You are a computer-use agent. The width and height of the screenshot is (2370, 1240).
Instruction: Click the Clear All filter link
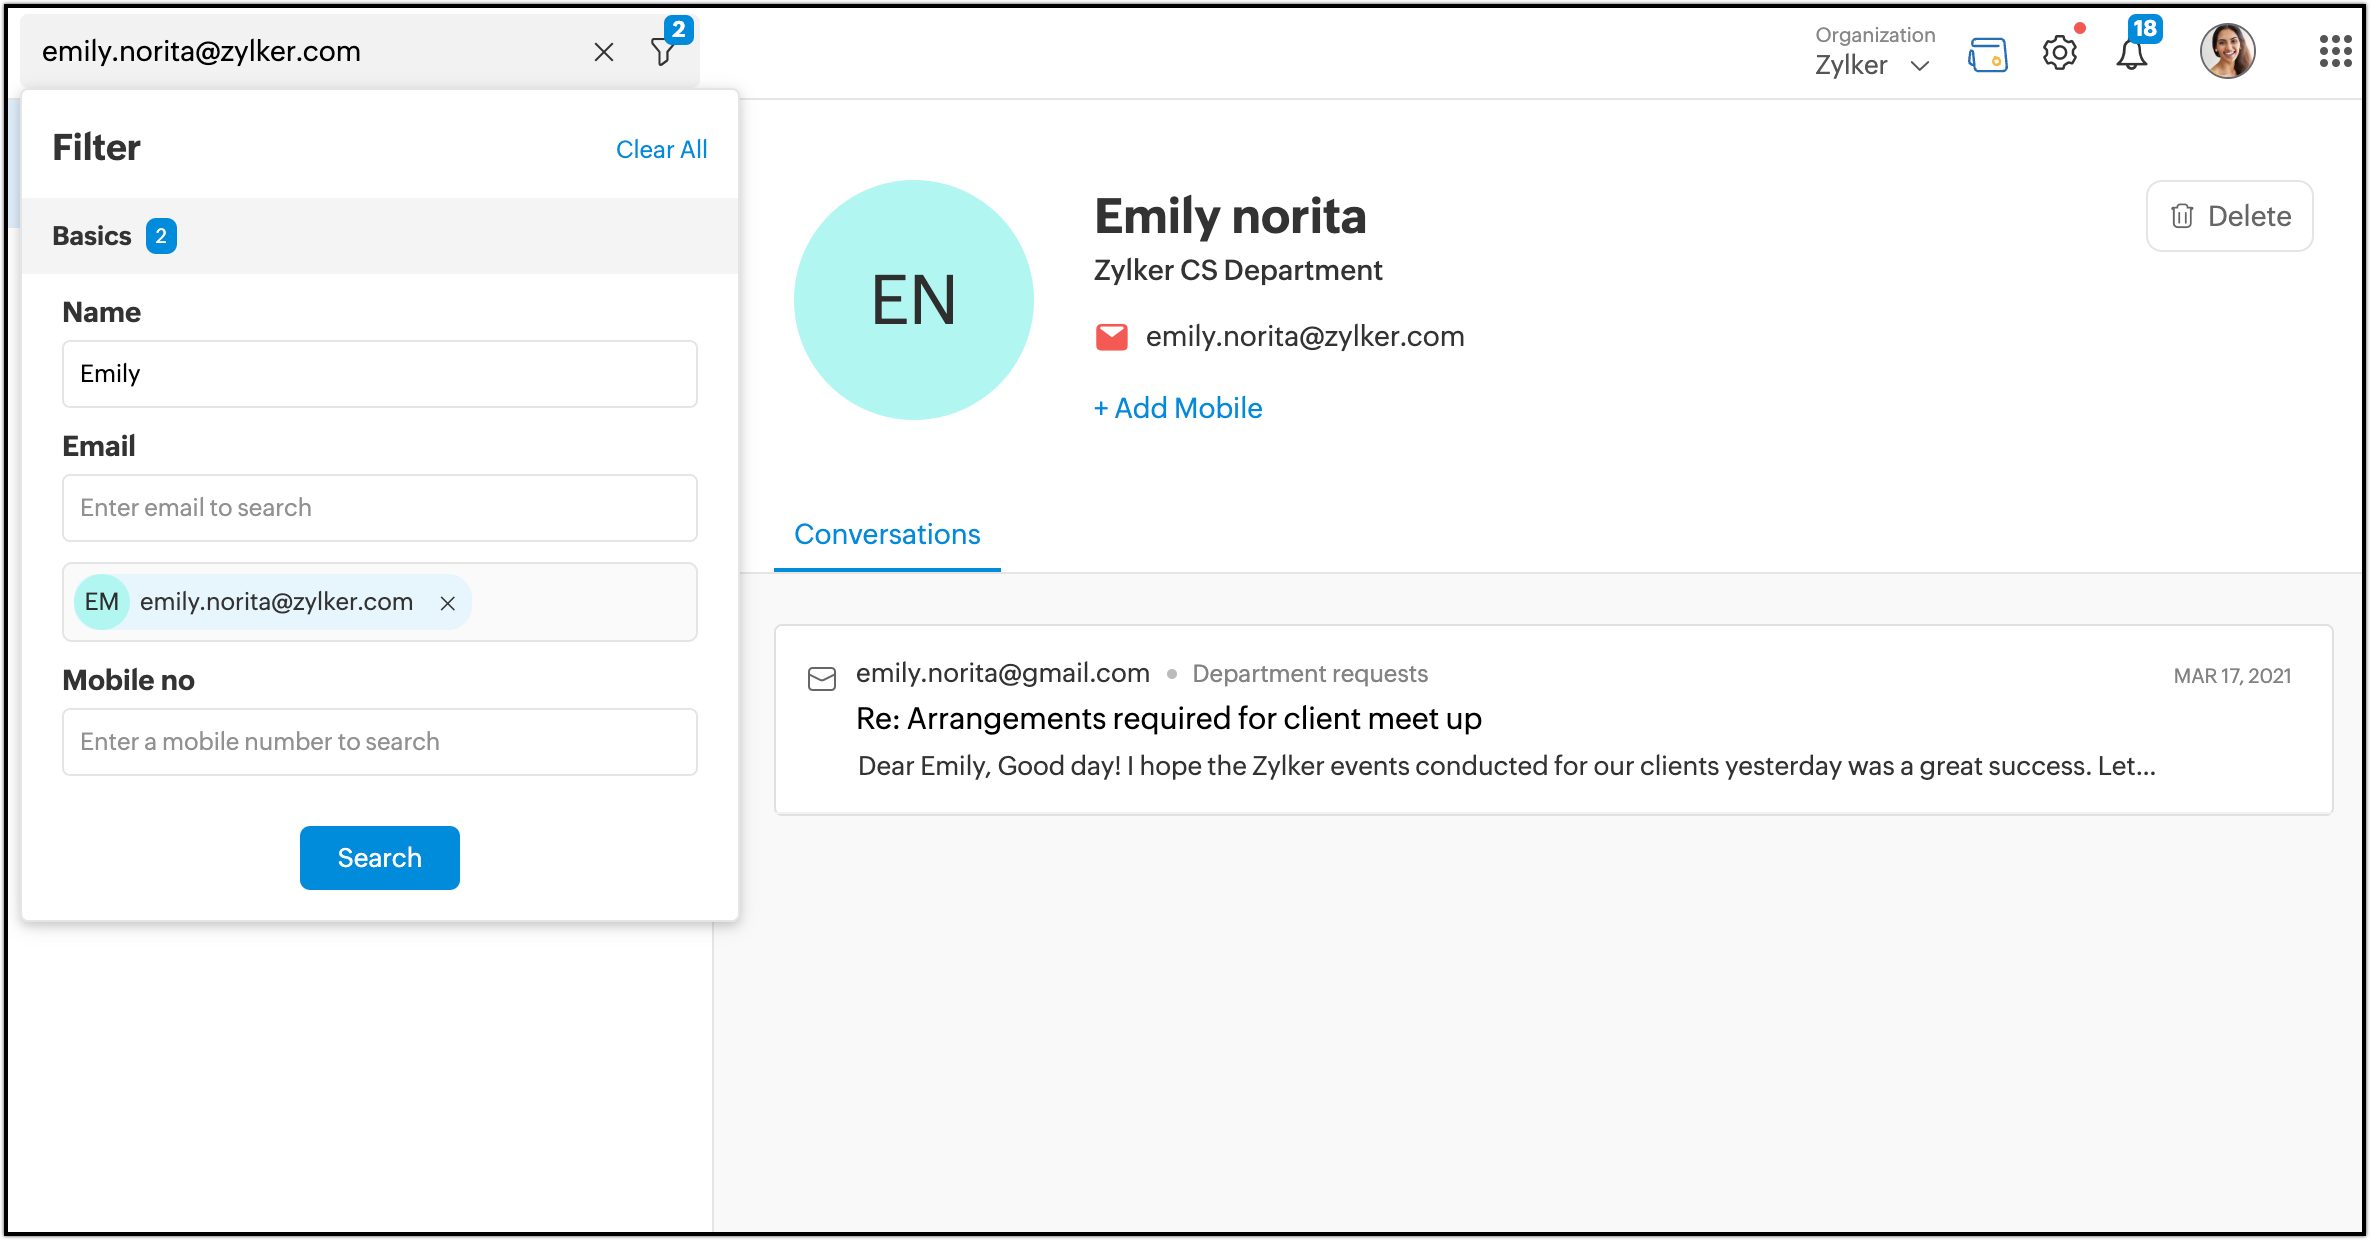click(661, 149)
